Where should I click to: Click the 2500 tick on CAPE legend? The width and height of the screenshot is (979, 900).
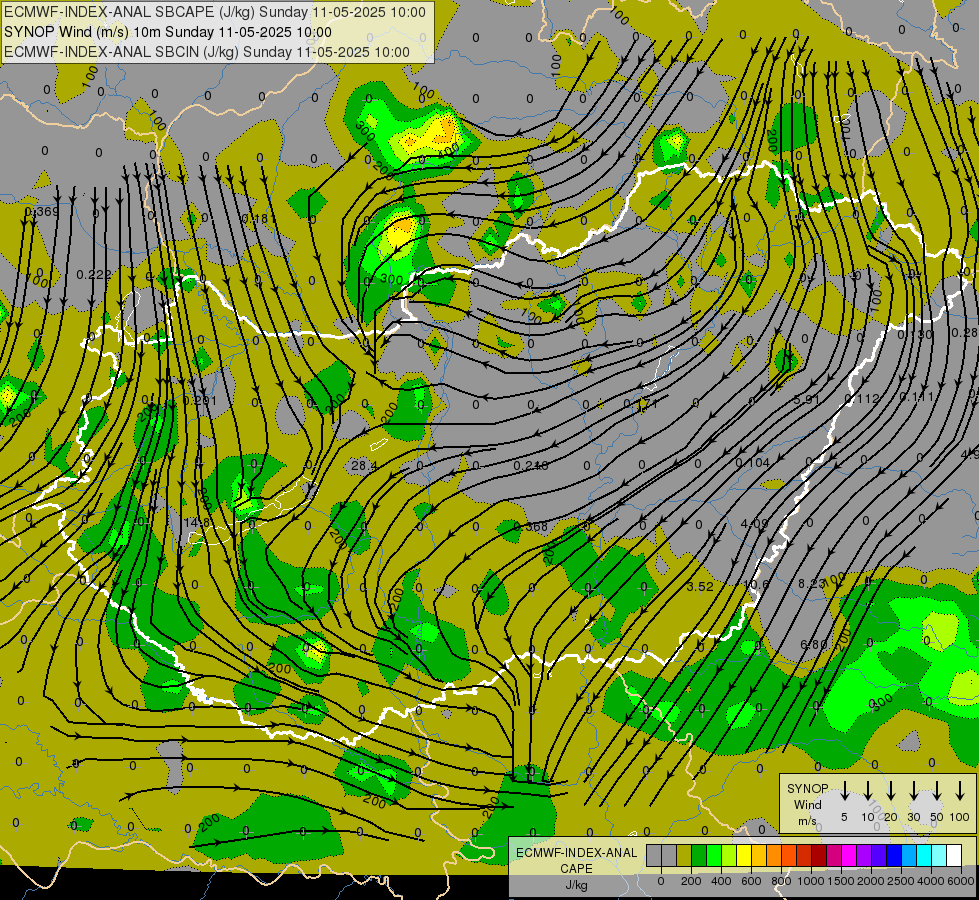tap(902, 881)
